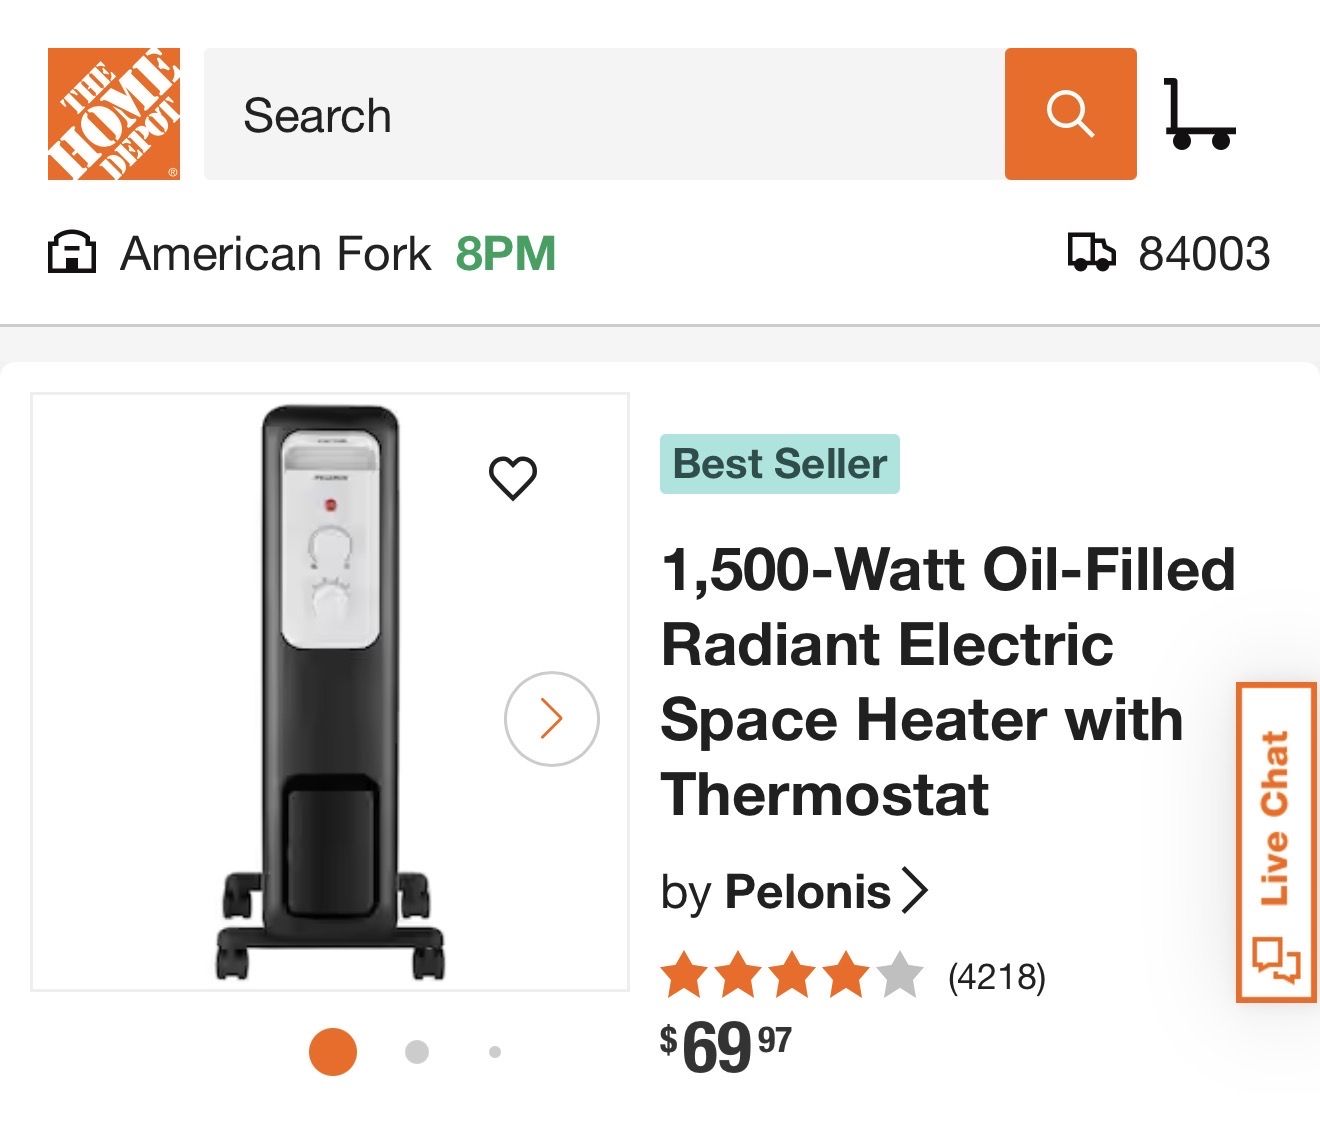Select the American Fork store link
This screenshot has width=1320, height=1123.
pos(276,254)
